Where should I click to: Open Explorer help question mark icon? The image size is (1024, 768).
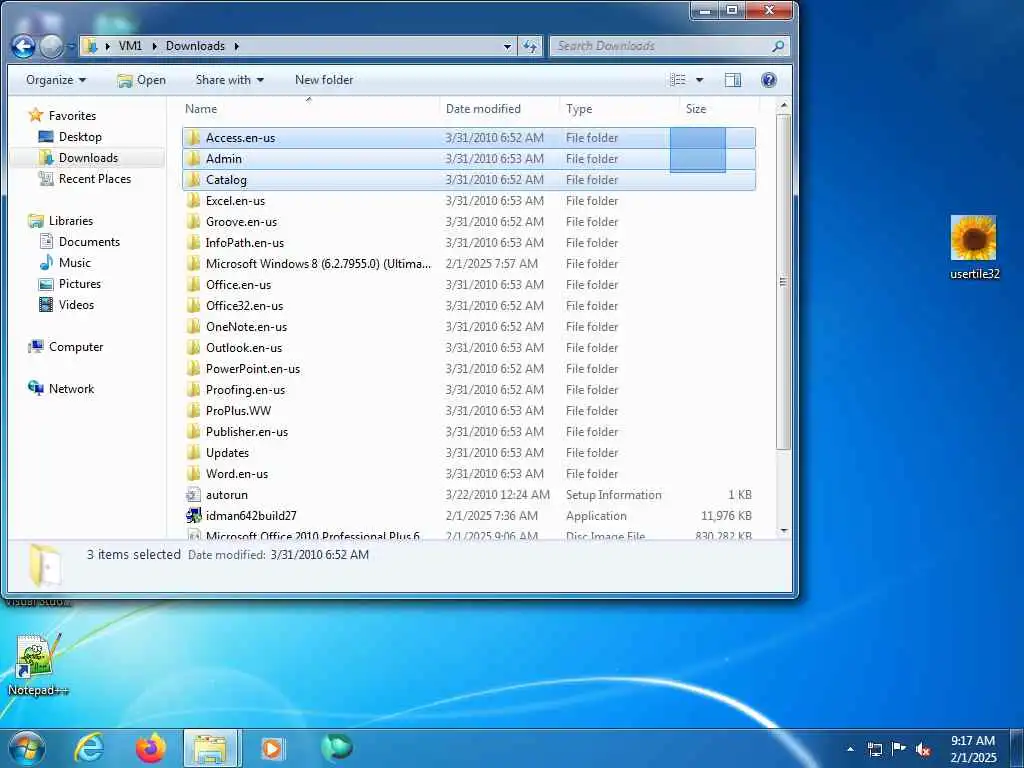[769, 80]
